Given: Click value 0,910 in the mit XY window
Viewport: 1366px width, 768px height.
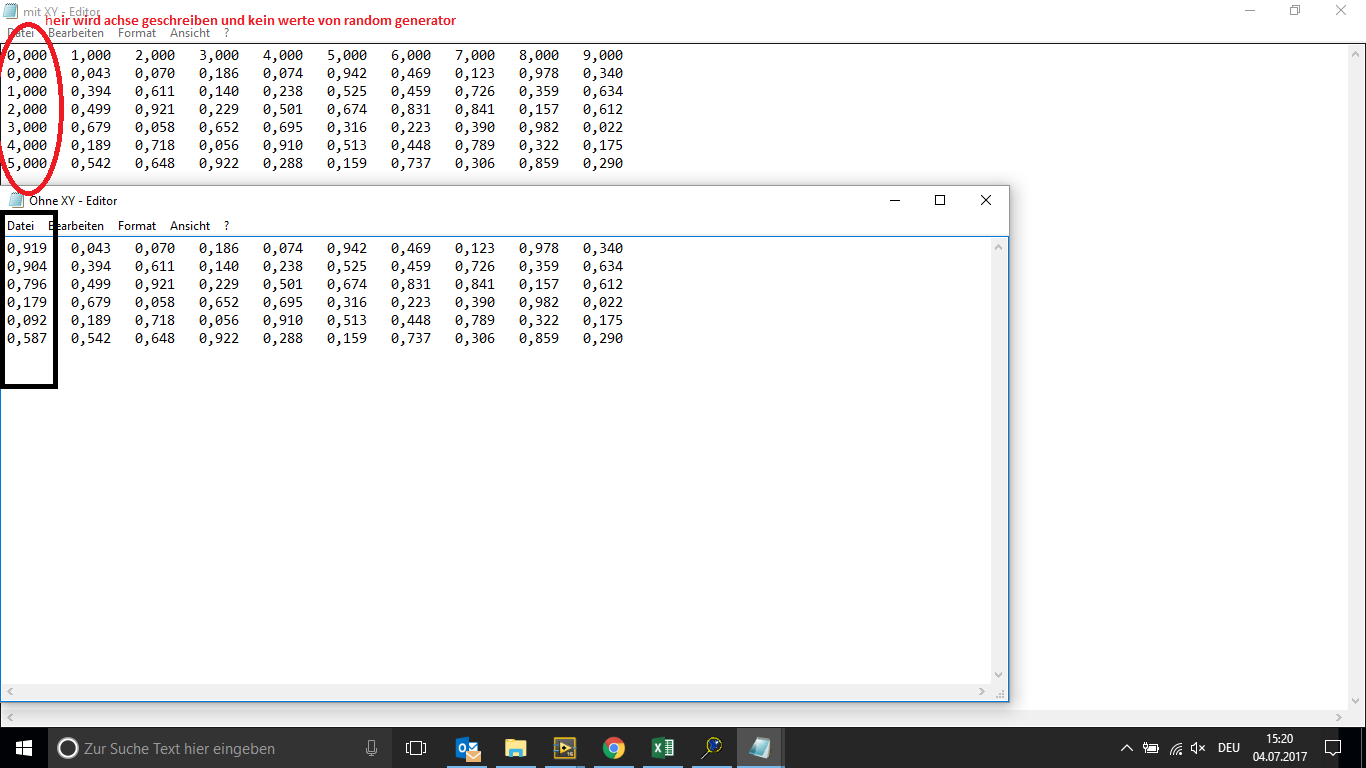Looking at the screenshot, I should 283,145.
